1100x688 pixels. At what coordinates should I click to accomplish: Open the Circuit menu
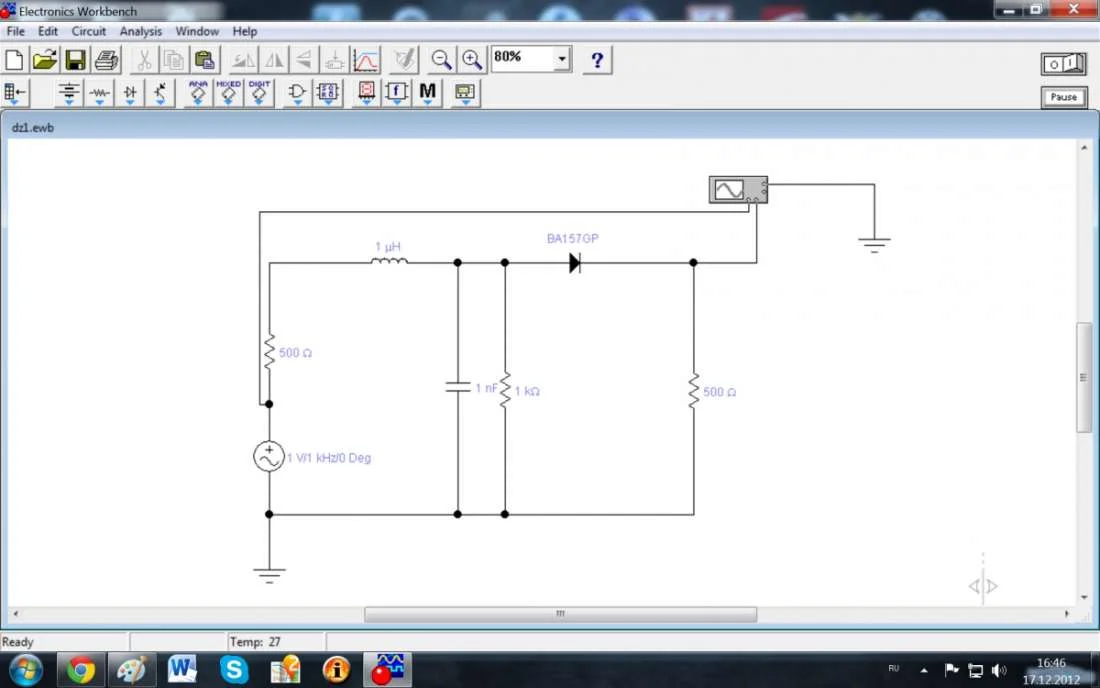[88, 31]
